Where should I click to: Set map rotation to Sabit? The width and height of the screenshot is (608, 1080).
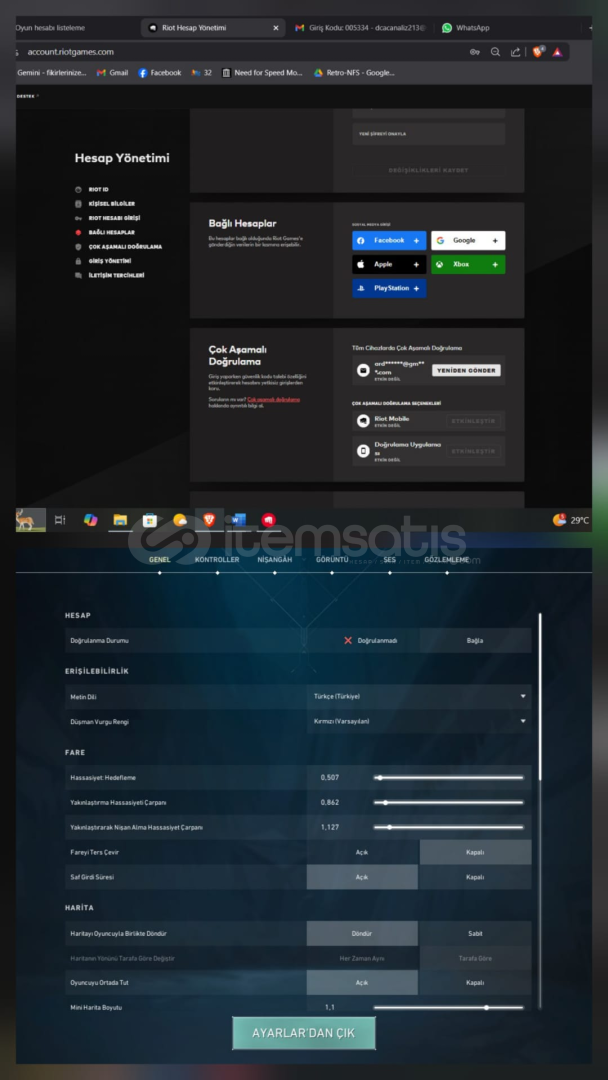click(x=475, y=933)
